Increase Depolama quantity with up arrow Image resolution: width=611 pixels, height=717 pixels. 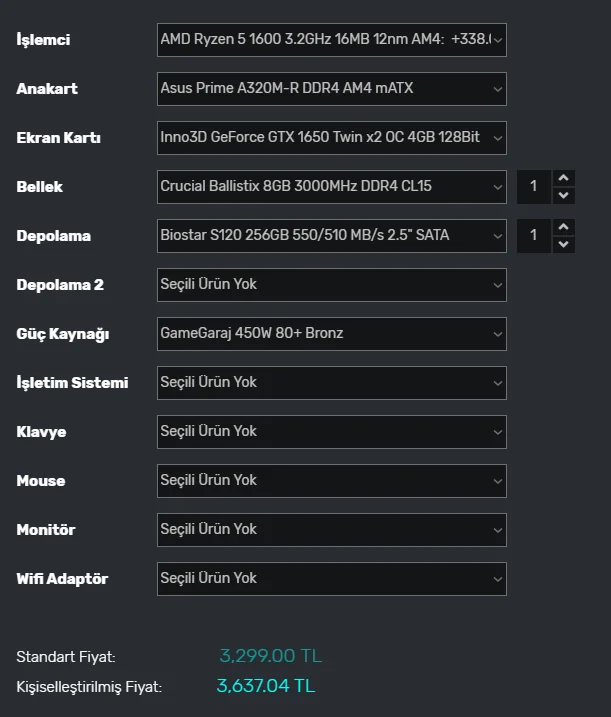click(564, 227)
